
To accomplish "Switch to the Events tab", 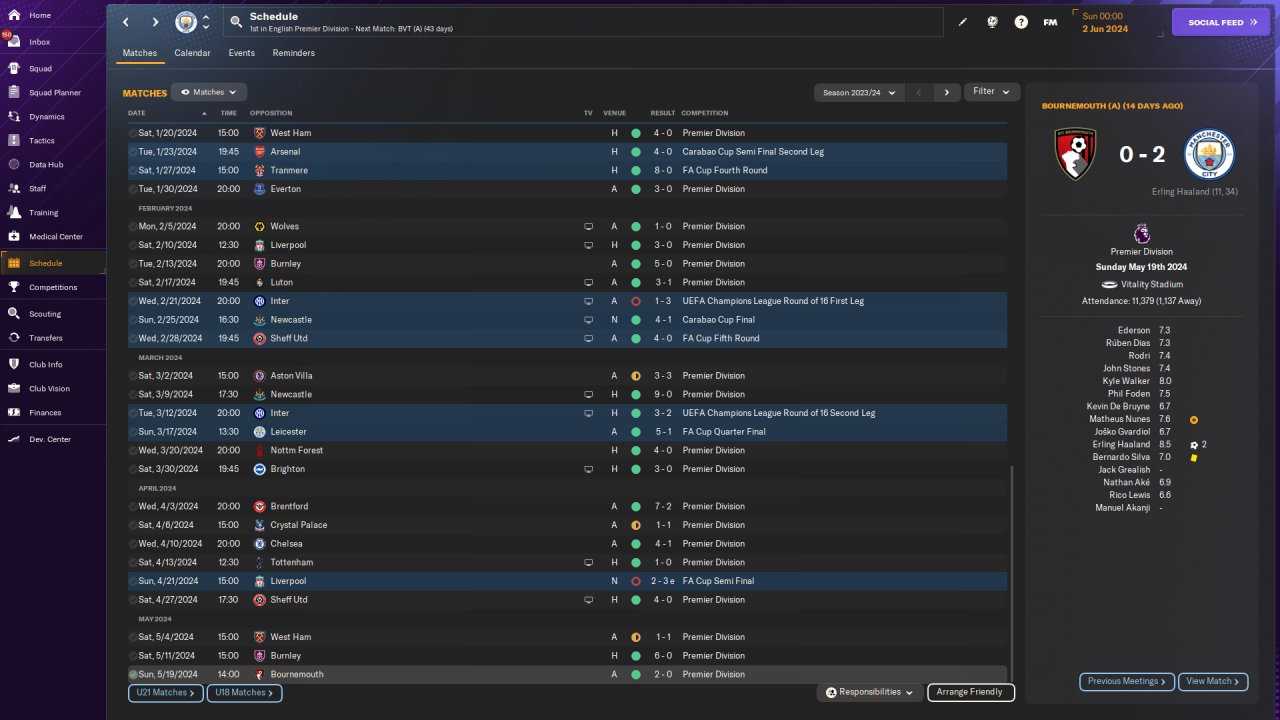I will click(x=241, y=53).
